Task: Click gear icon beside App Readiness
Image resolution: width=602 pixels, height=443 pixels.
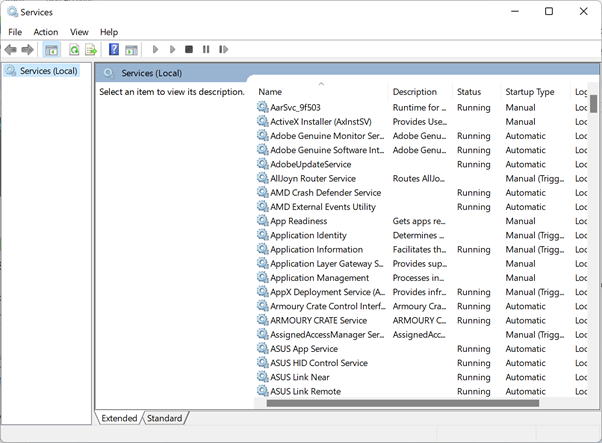Action: coord(263,221)
